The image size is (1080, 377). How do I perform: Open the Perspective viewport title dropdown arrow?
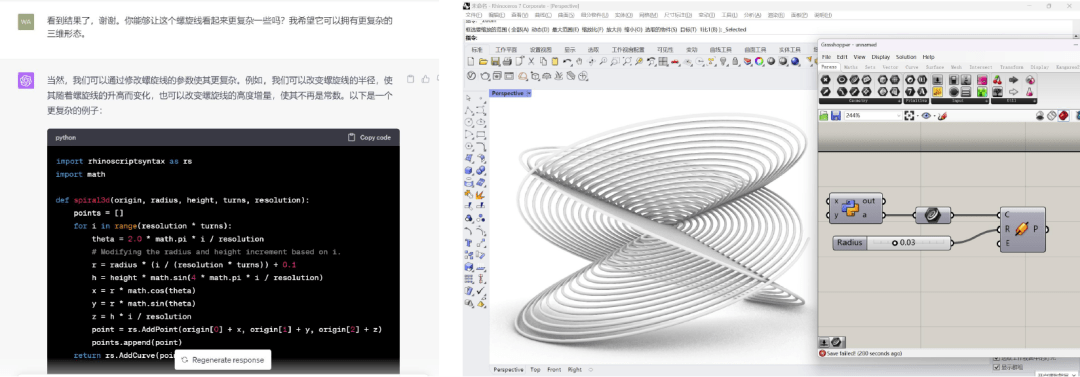(x=528, y=93)
